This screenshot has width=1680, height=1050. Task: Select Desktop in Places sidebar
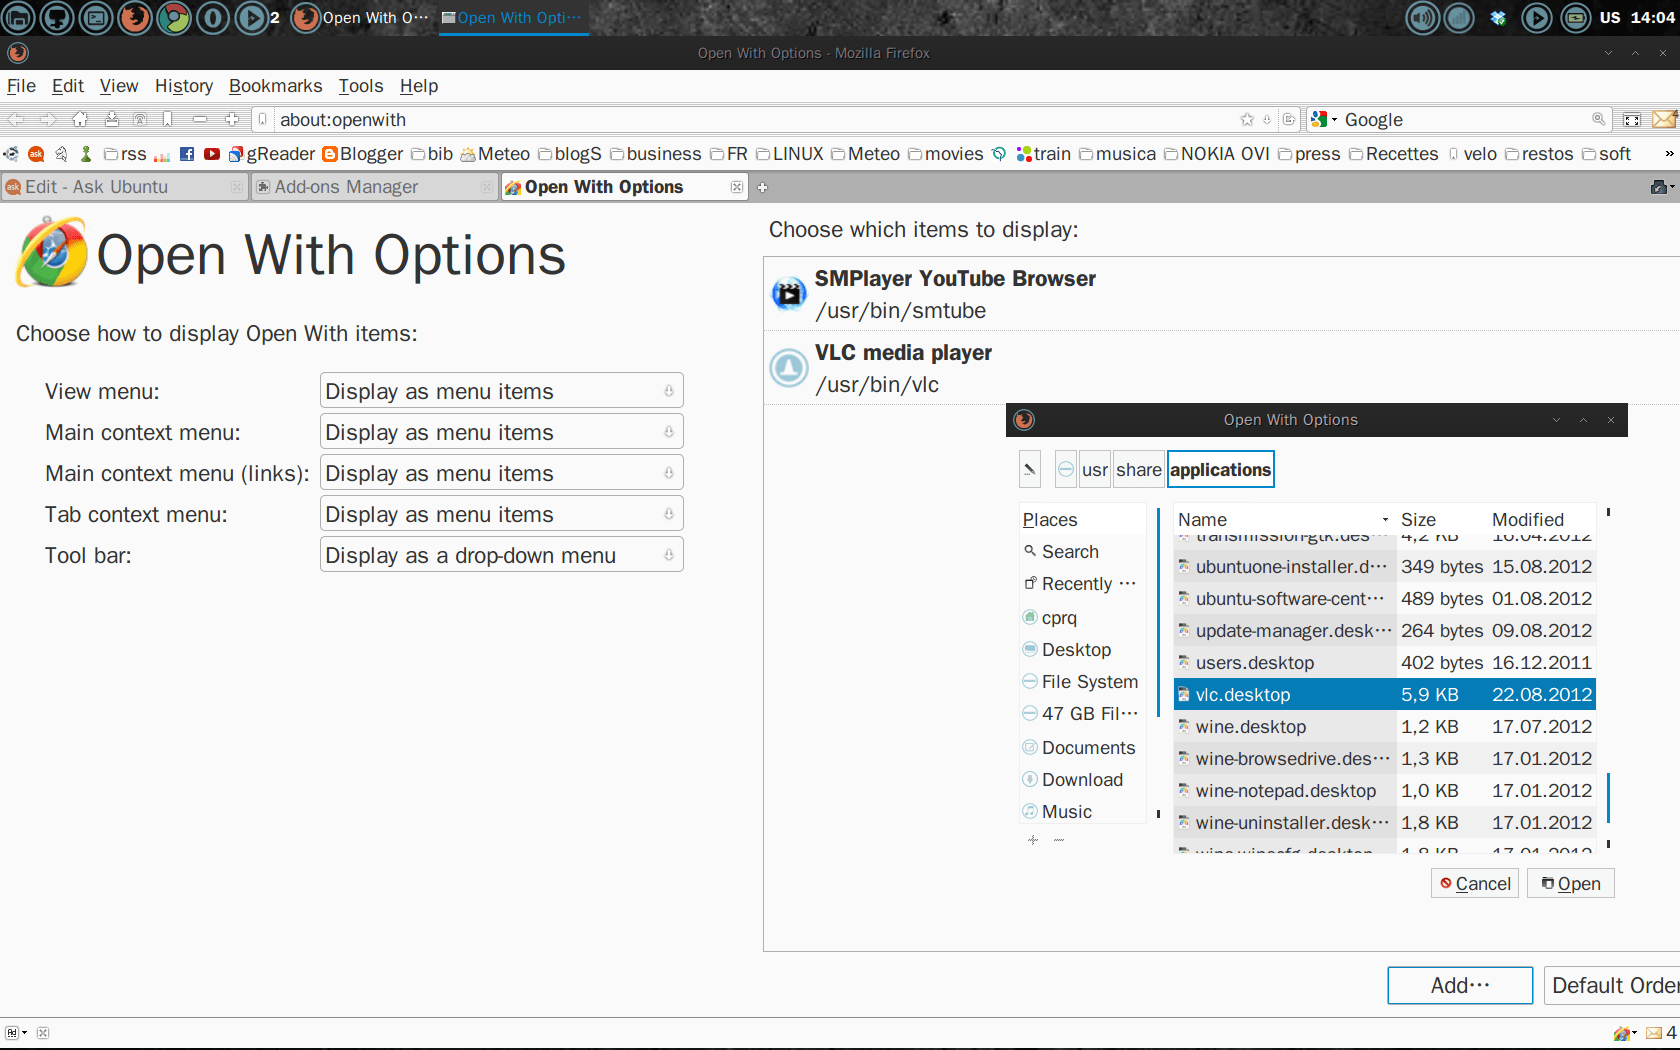[x=1082, y=649]
